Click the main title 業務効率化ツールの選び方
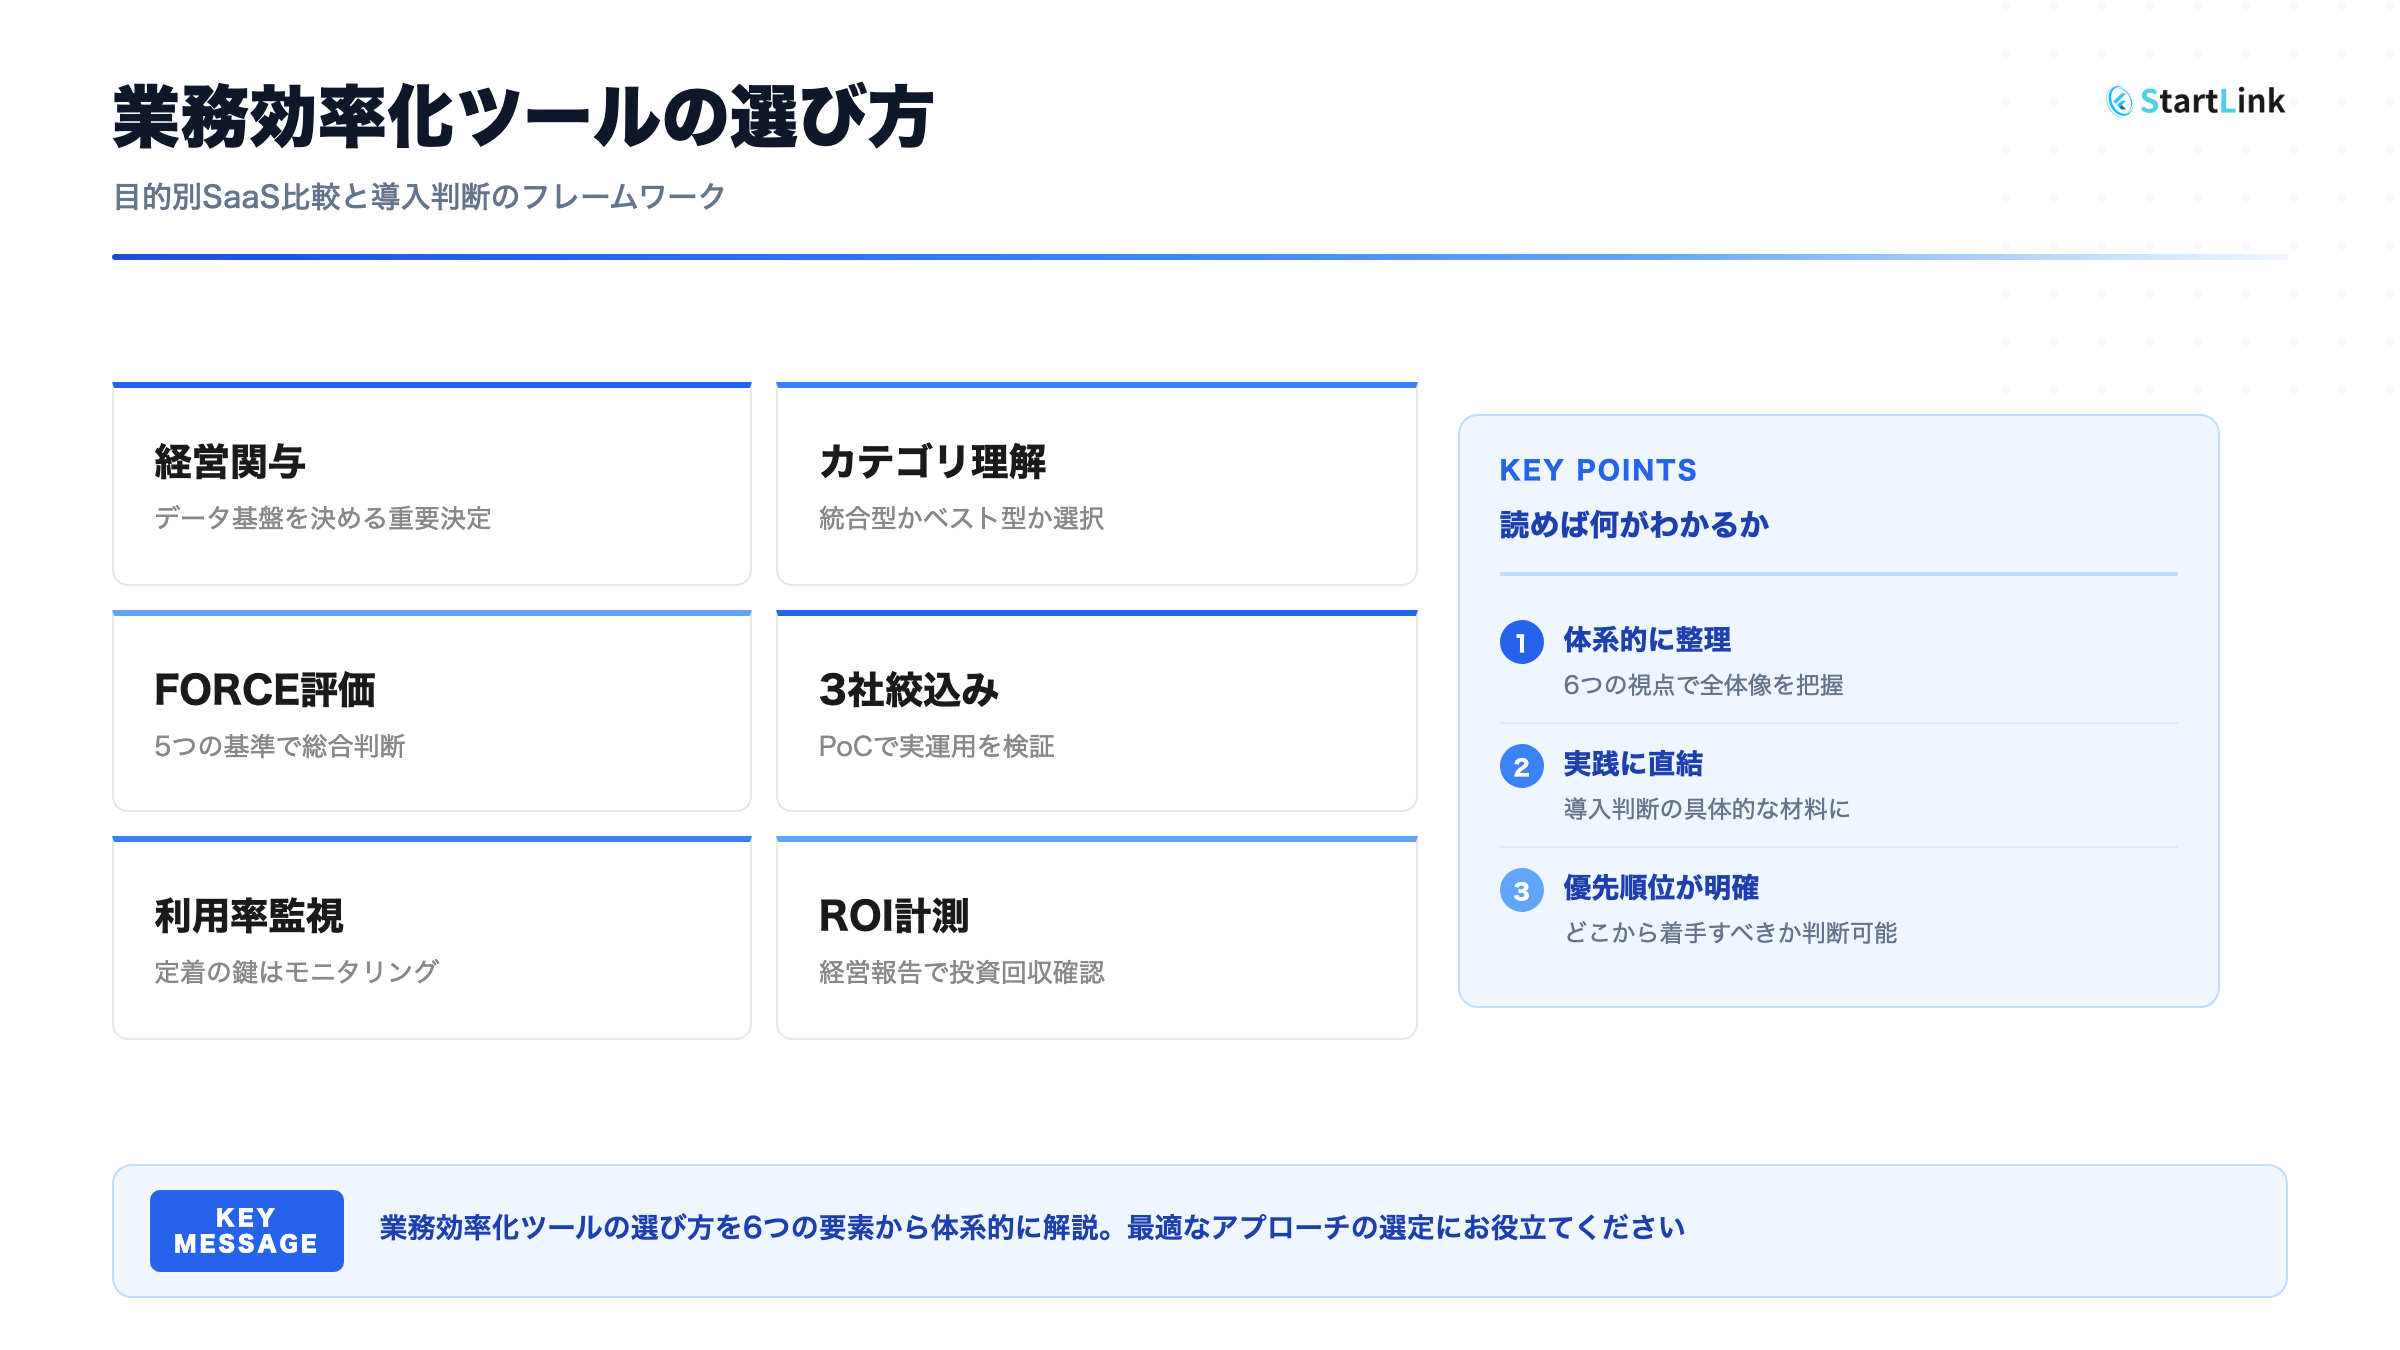This screenshot has height=1350, width=2400. click(523, 118)
